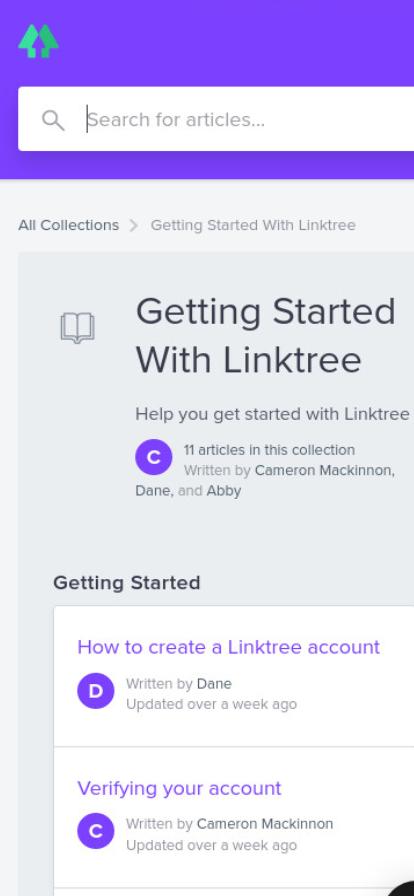414x896 pixels.
Task: Click the Getting Started With Linktree heading
Action: coord(265,335)
